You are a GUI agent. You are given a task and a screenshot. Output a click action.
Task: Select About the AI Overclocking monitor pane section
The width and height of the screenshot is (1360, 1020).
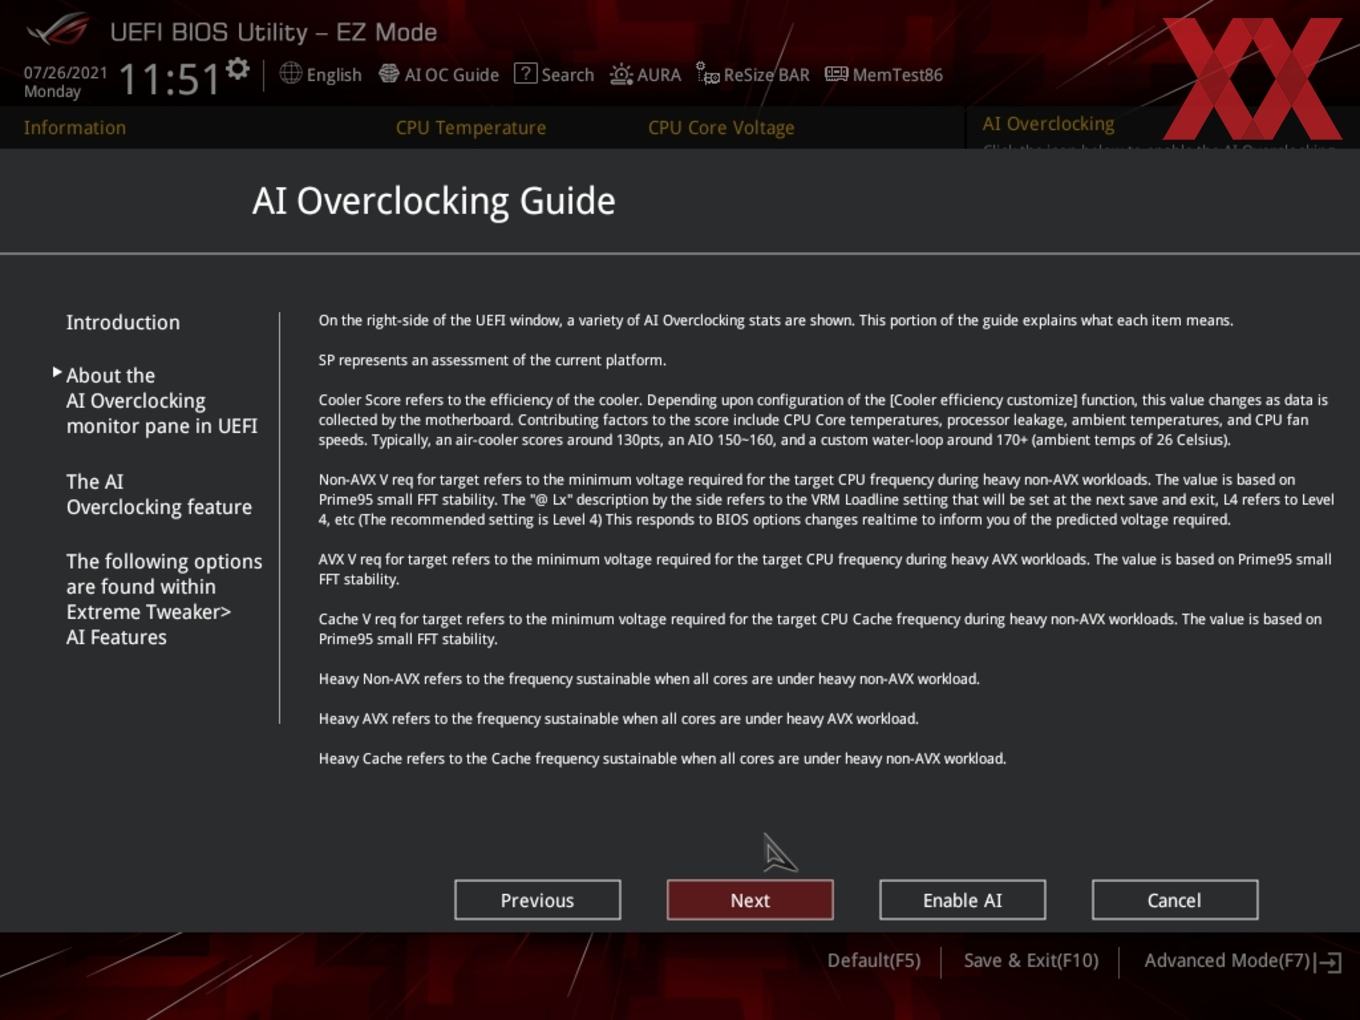point(162,400)
